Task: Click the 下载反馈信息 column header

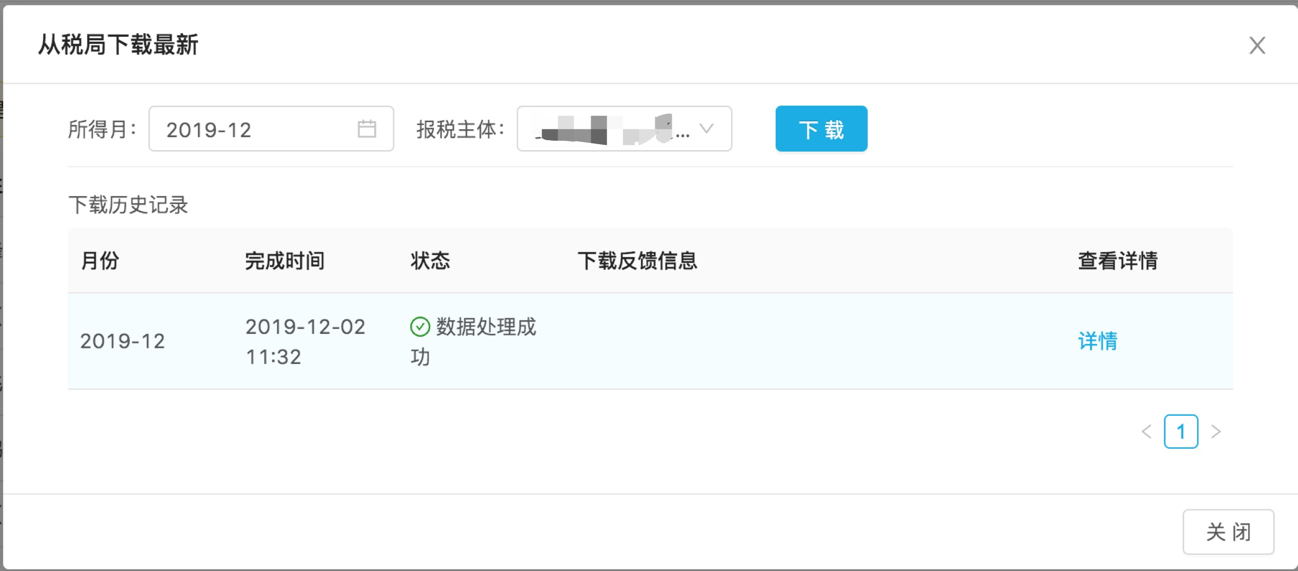Action: (x=637, y=261)
